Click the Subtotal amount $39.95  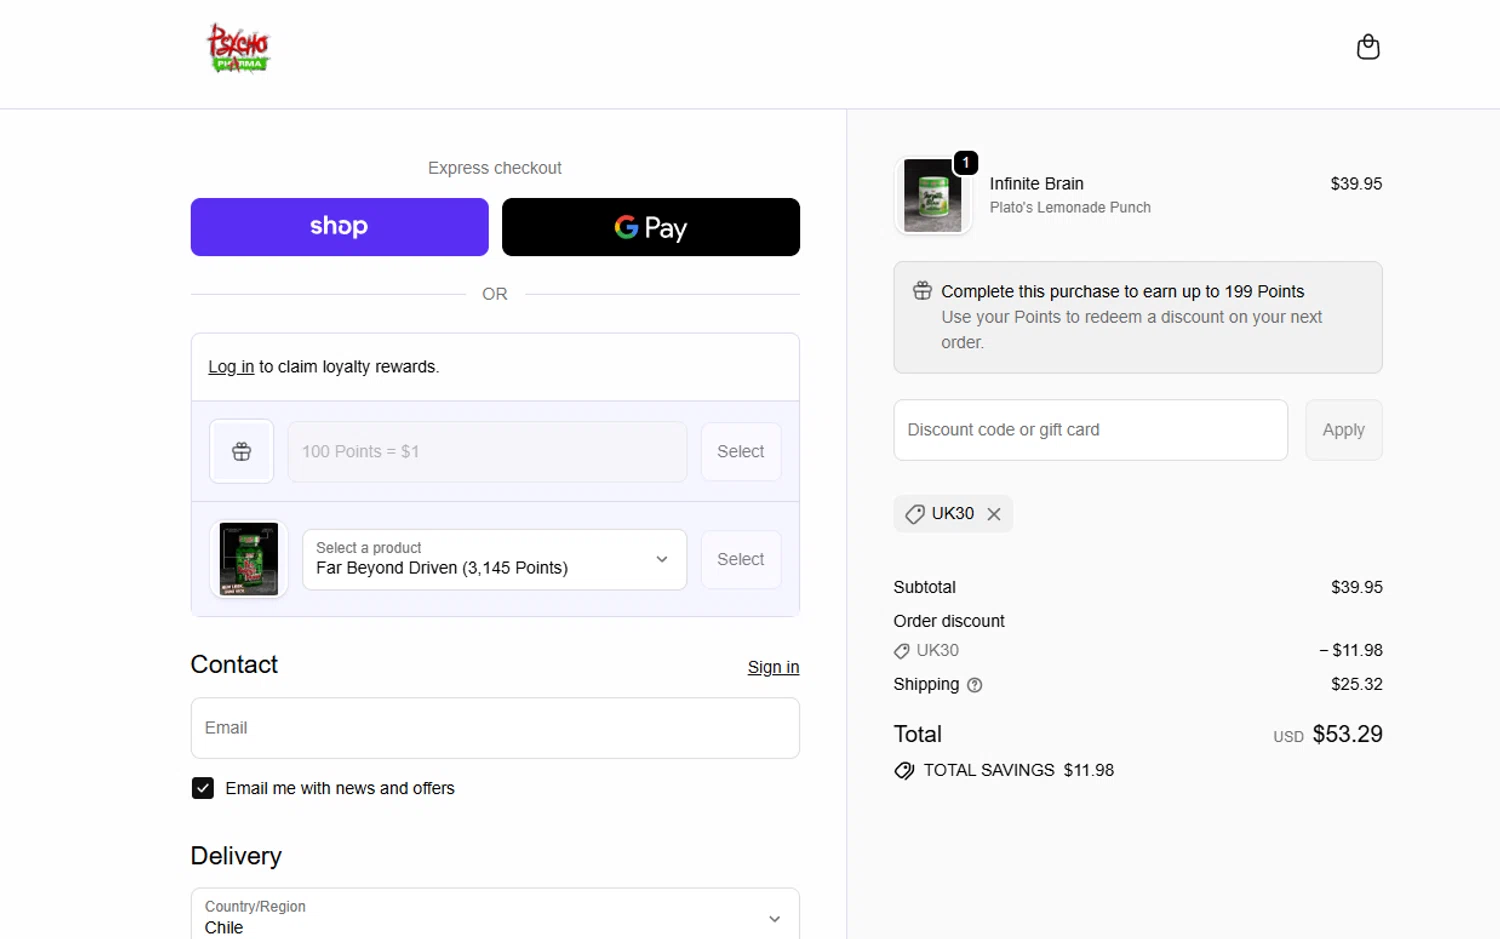tap(1356, 587)
